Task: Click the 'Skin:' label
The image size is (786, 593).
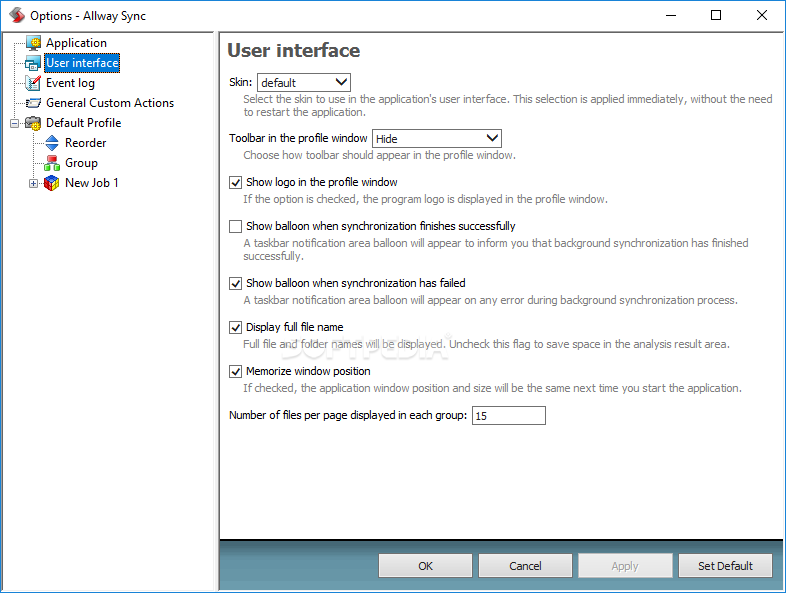Action: click(241, 82)
